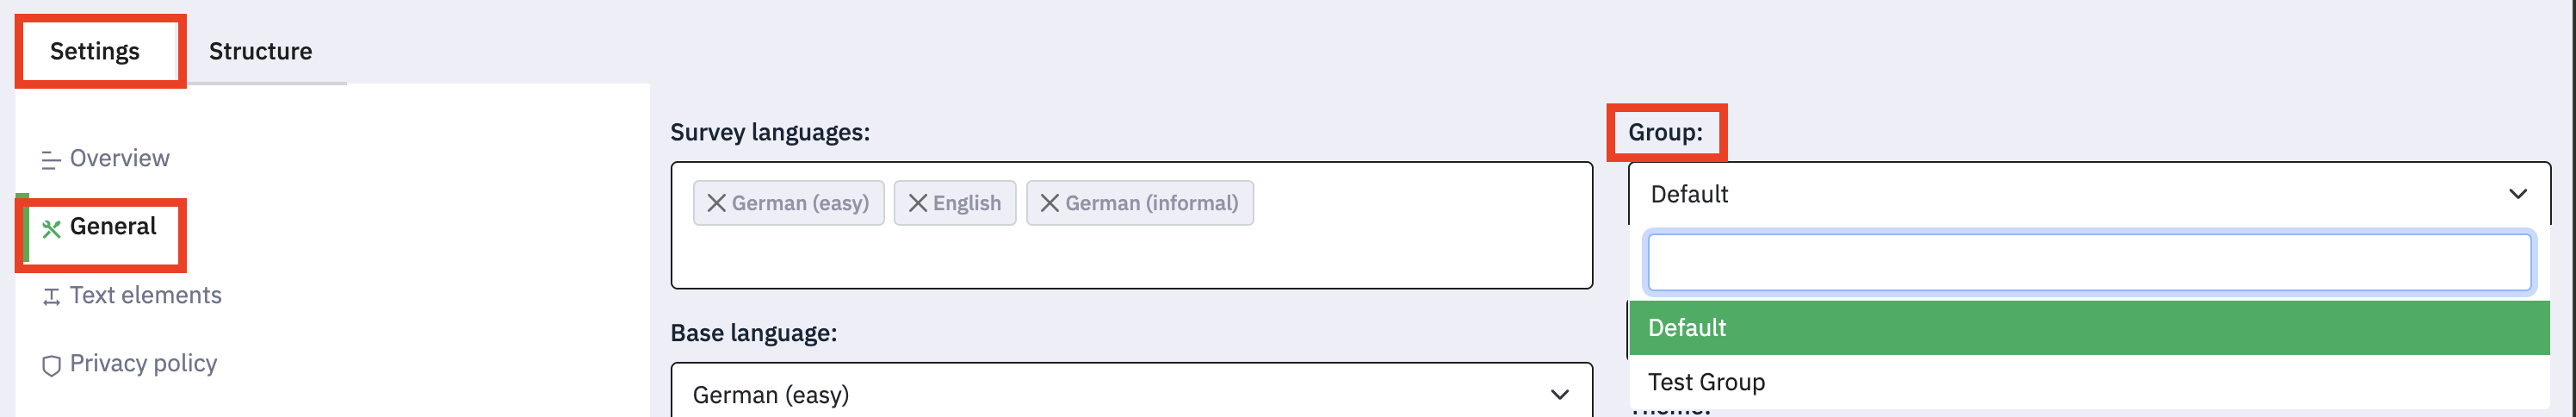
Task: Switch to the Settings tab
Action: pyautogui.click(x=95, y=51)
